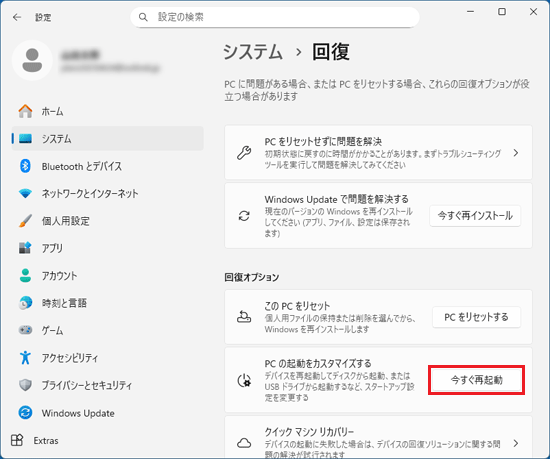Click the Windows Update sync icon in sidebar

pyautogui.click(x=25, y=413)
